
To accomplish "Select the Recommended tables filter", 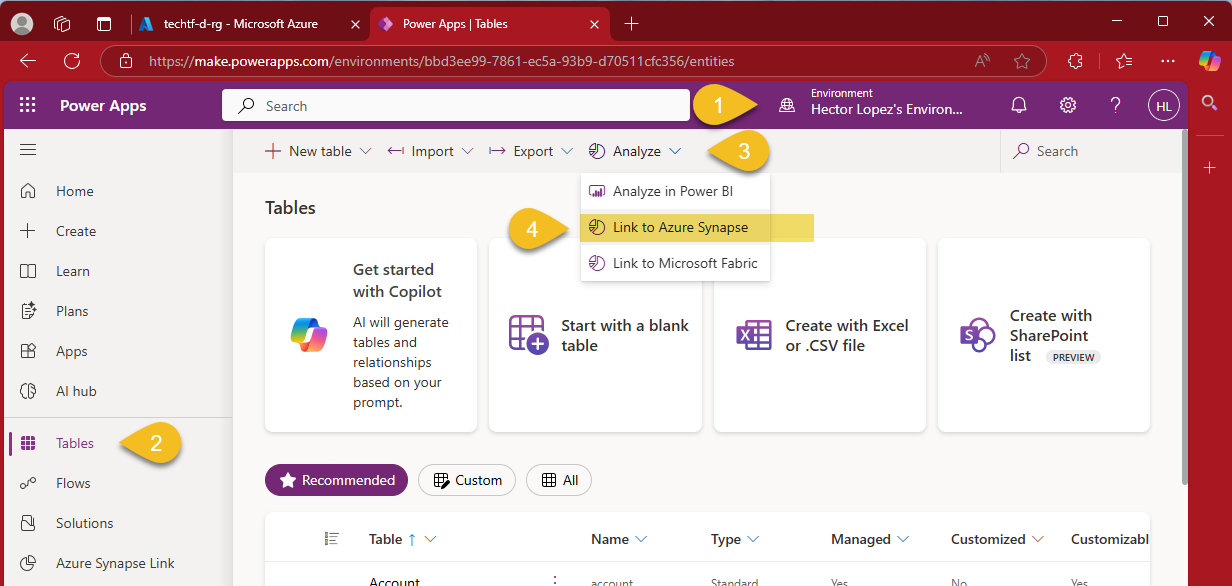I will pyautogui.click(x=336, y=480).
